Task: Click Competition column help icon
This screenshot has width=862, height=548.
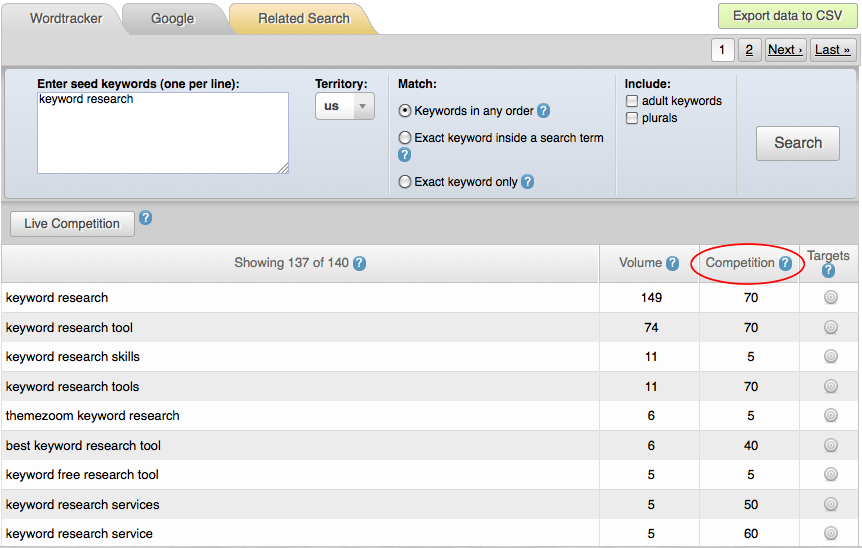Action: coord(785,263)
